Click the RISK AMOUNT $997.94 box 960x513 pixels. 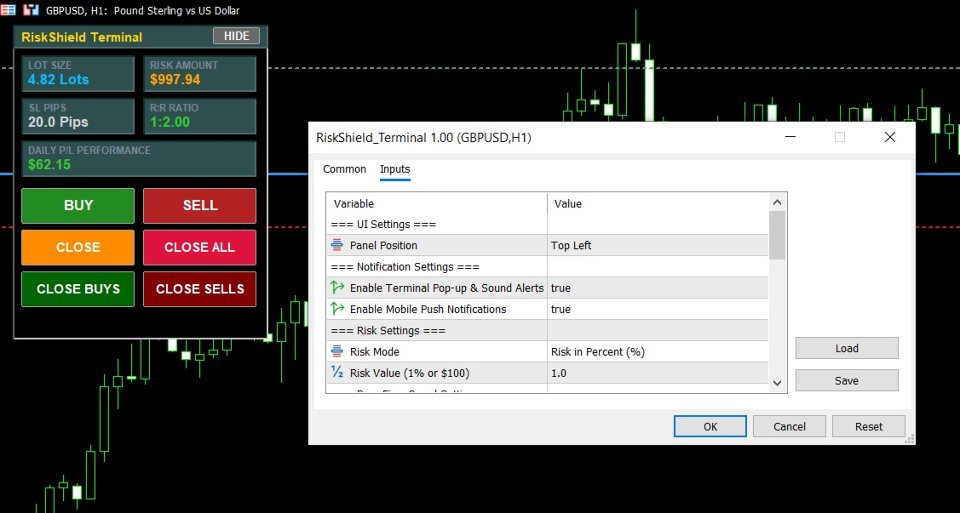point(200,73)
